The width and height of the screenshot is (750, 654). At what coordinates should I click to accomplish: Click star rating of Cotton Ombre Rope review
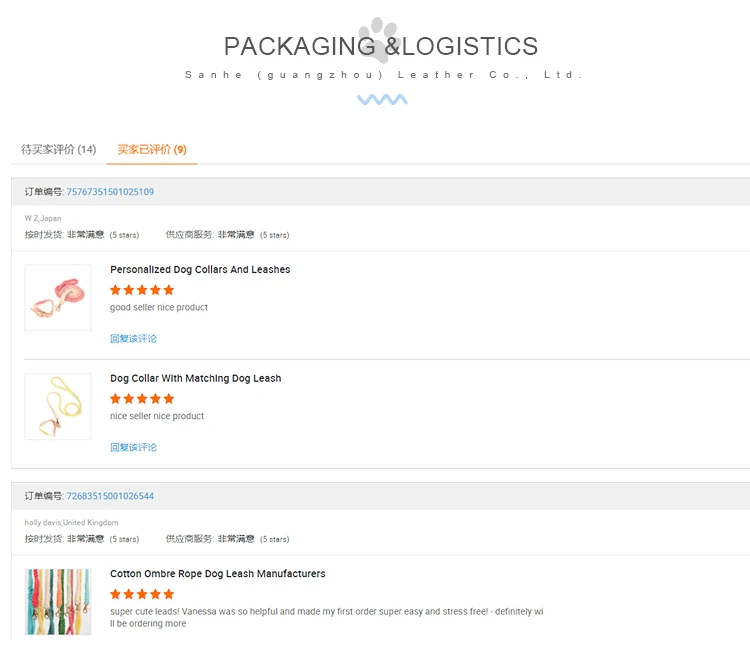point(142,594)
